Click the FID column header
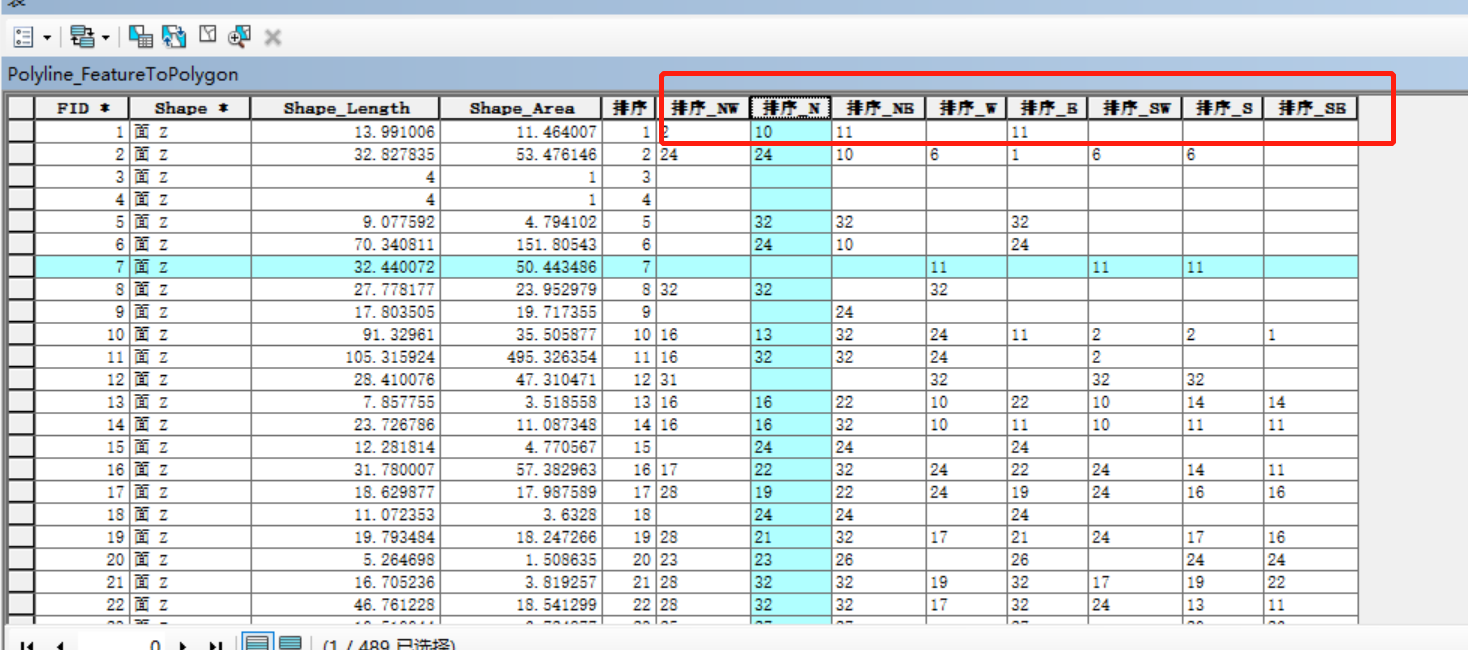 click(82, 108)
